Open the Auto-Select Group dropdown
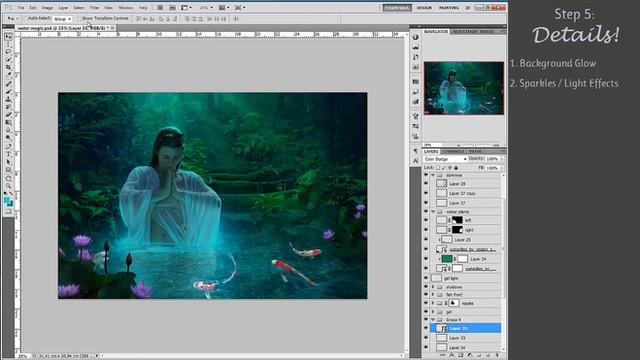640x360 pixels. (x=62, y=19)
